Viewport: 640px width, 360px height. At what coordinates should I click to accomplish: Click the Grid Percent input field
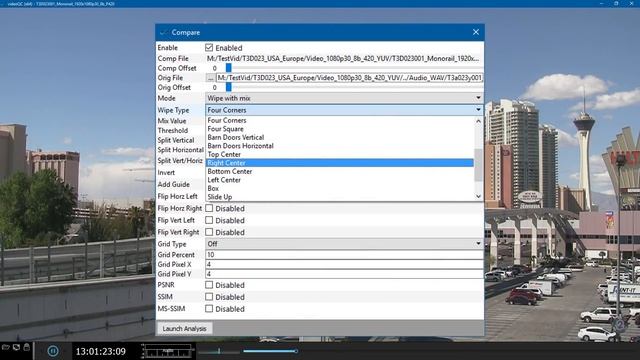(x=344, y=254)
